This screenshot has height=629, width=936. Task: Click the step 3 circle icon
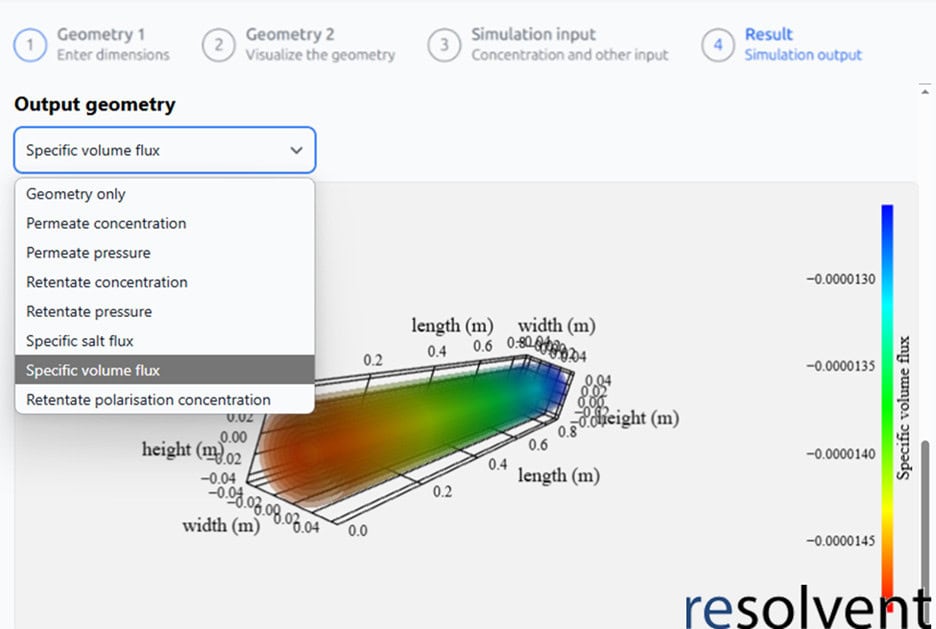tap(444, 45)
